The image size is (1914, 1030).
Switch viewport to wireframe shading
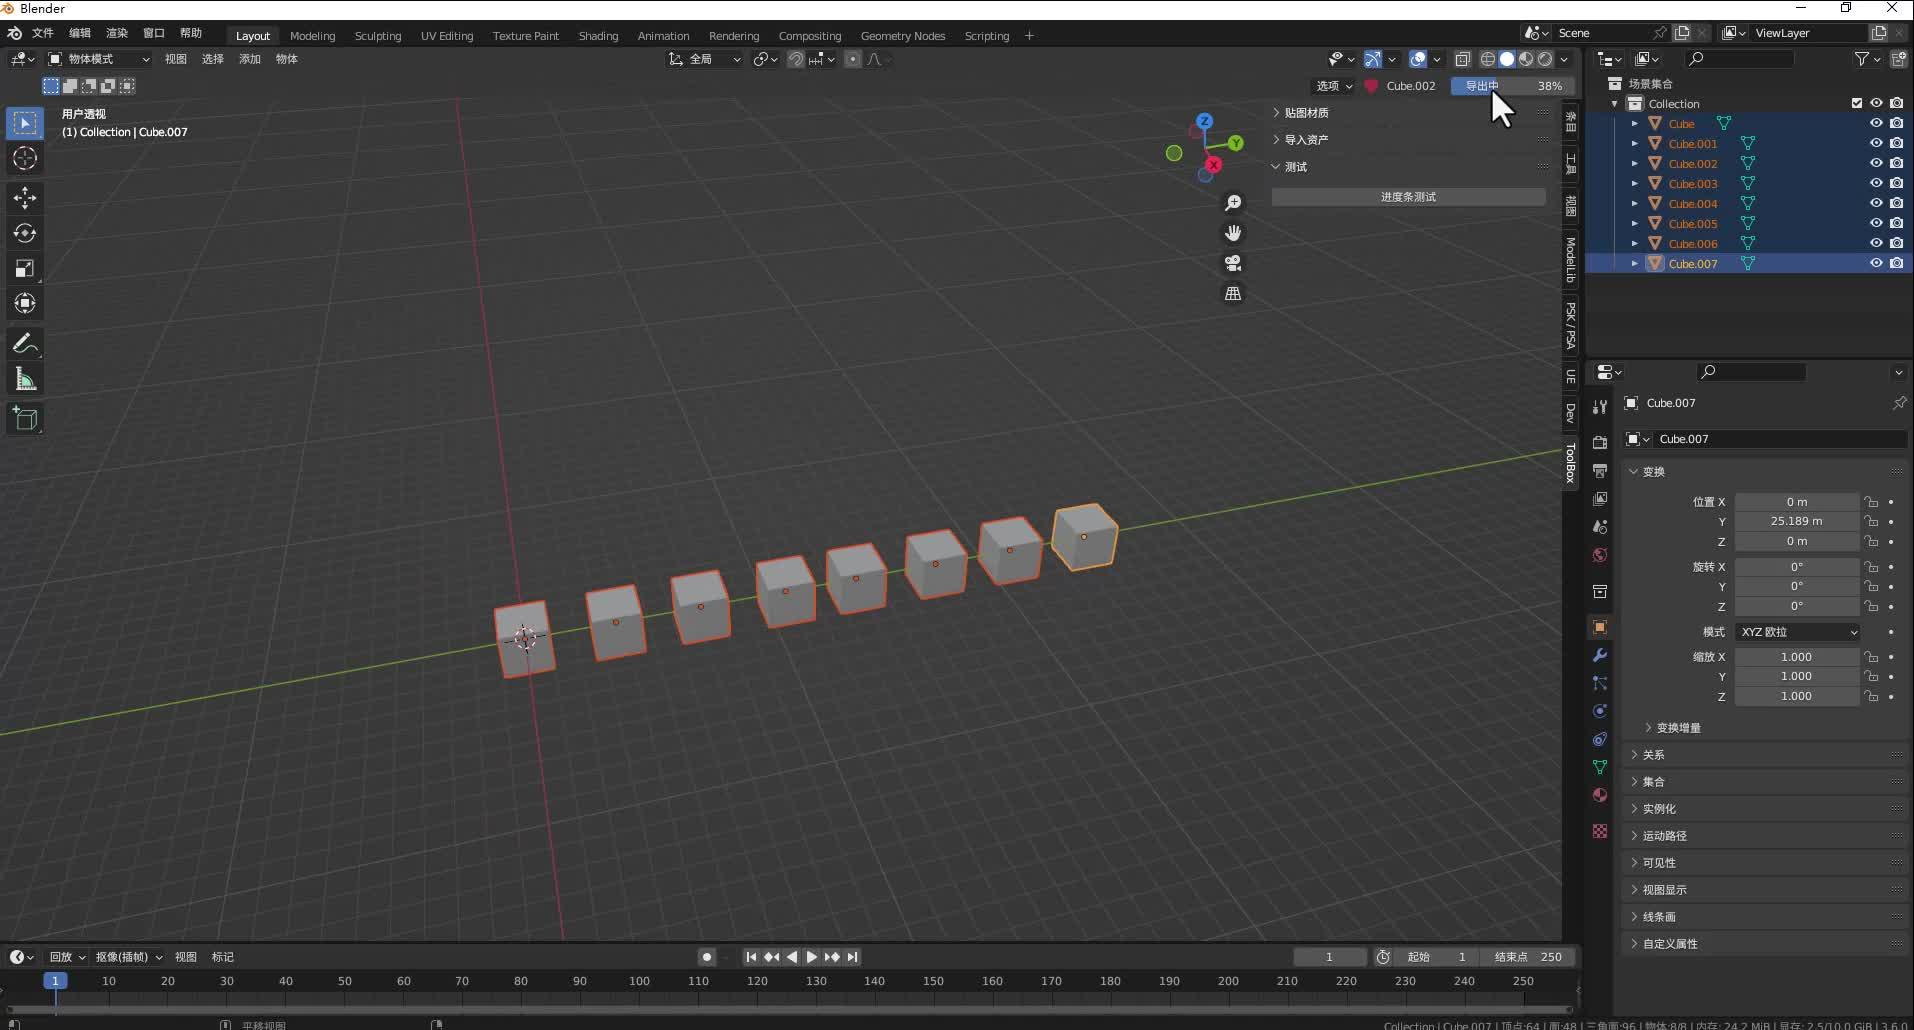[x=1487, y=59]
